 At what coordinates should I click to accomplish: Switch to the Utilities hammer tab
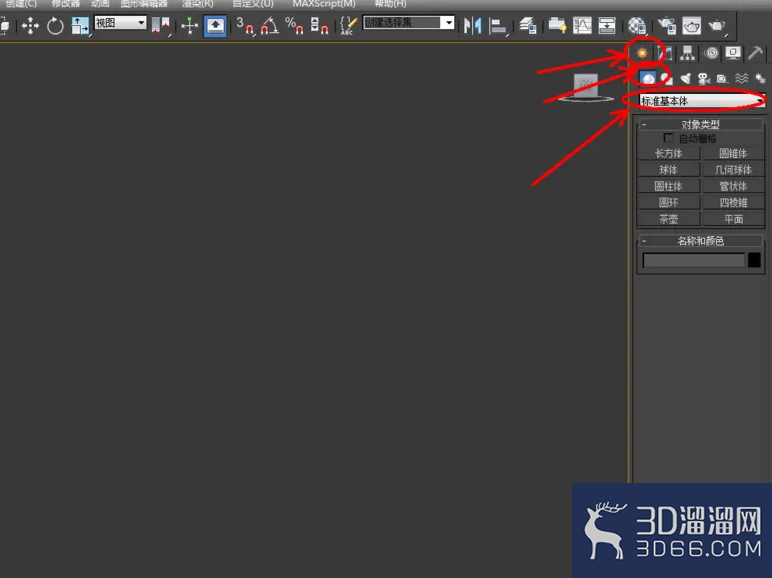pos(755,53)
